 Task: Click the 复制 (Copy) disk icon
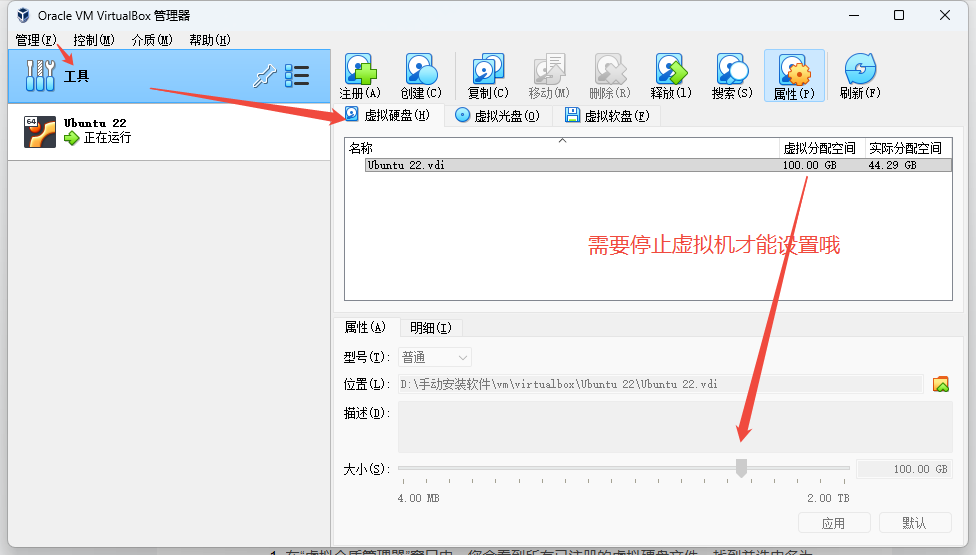click(488, 70)
